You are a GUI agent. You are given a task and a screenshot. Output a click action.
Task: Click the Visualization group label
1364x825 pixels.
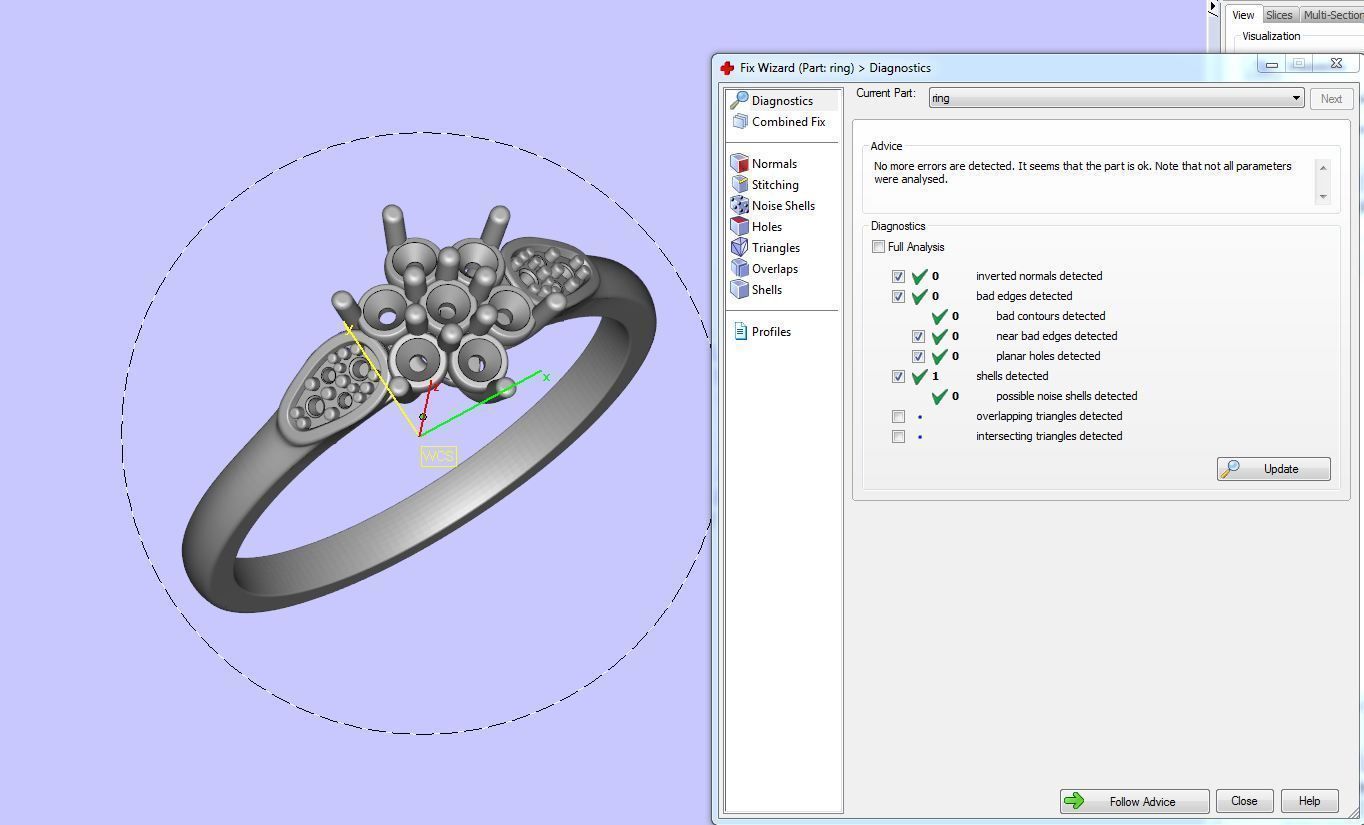point(1271,36)
